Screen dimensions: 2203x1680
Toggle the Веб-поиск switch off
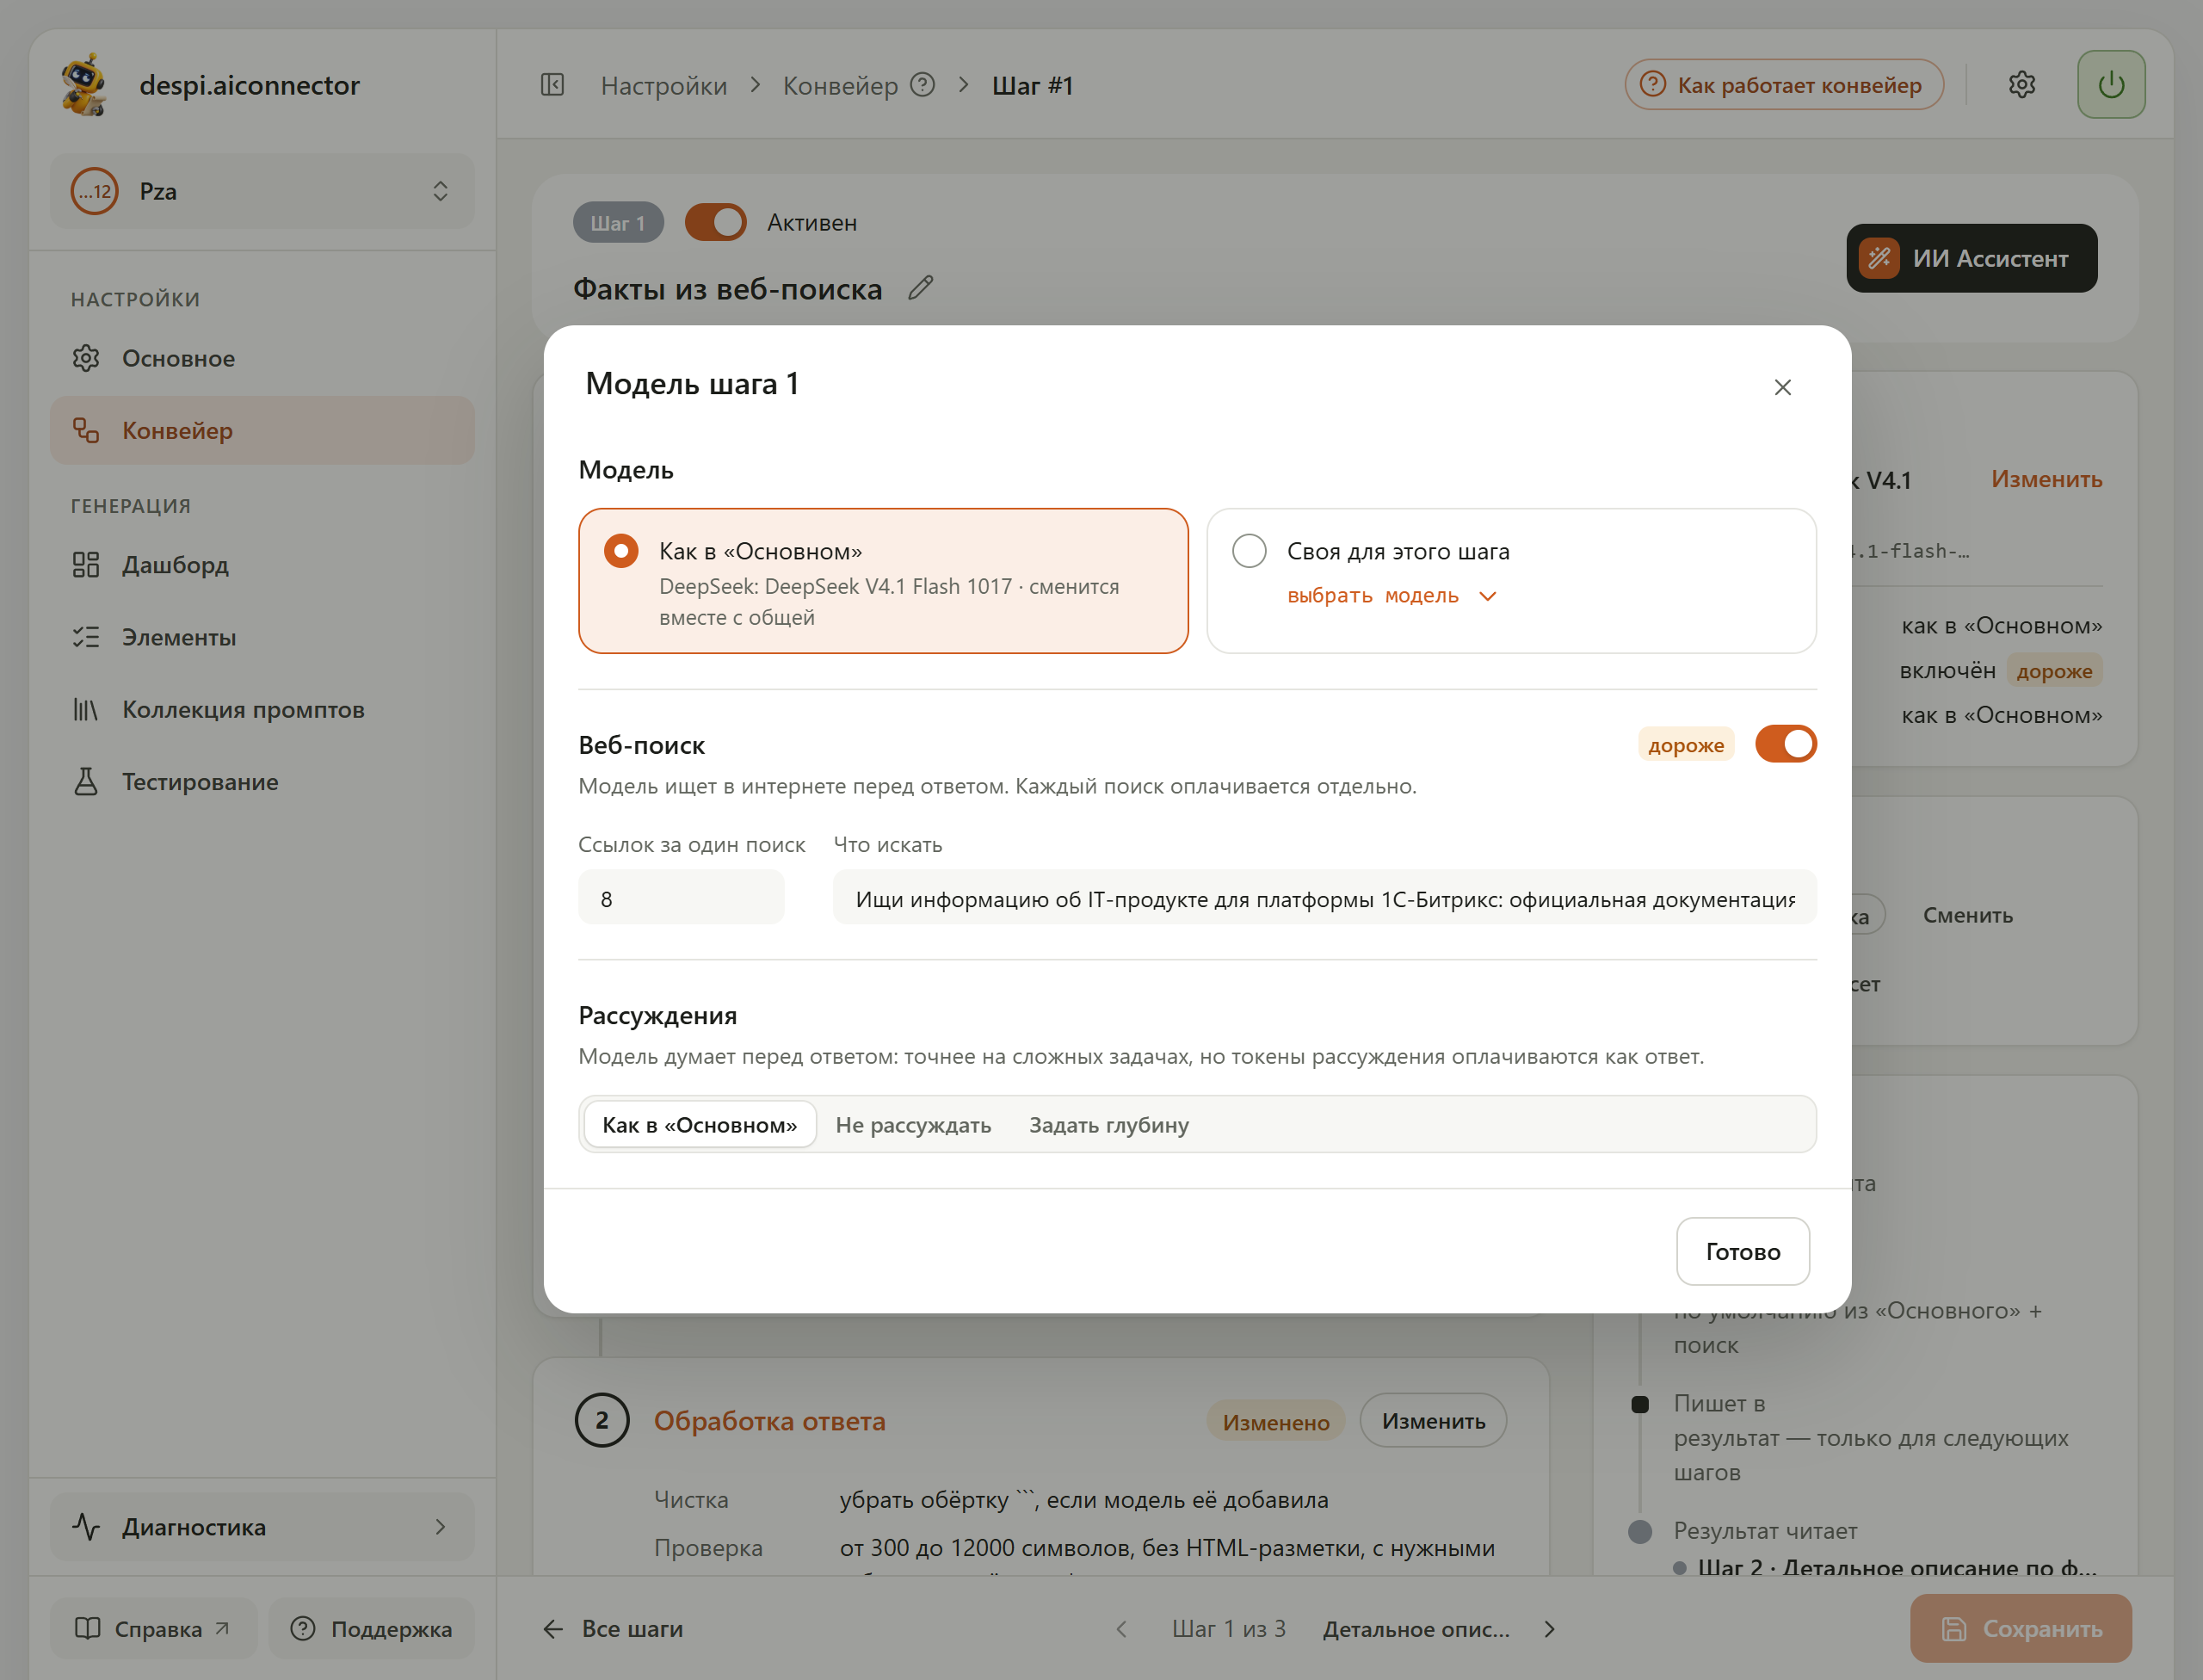pyautogui.click(x=1785, y=744)
